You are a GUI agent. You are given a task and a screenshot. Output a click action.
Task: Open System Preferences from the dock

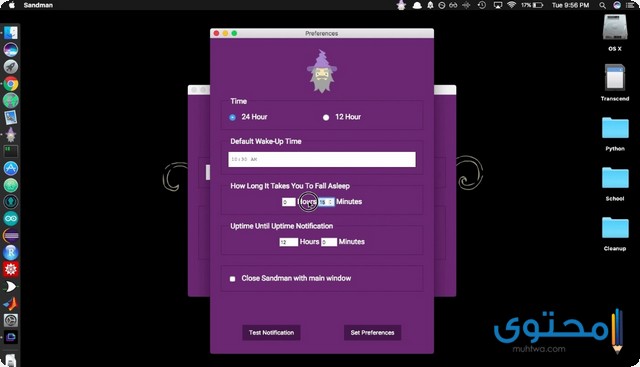tap(11, 320)
